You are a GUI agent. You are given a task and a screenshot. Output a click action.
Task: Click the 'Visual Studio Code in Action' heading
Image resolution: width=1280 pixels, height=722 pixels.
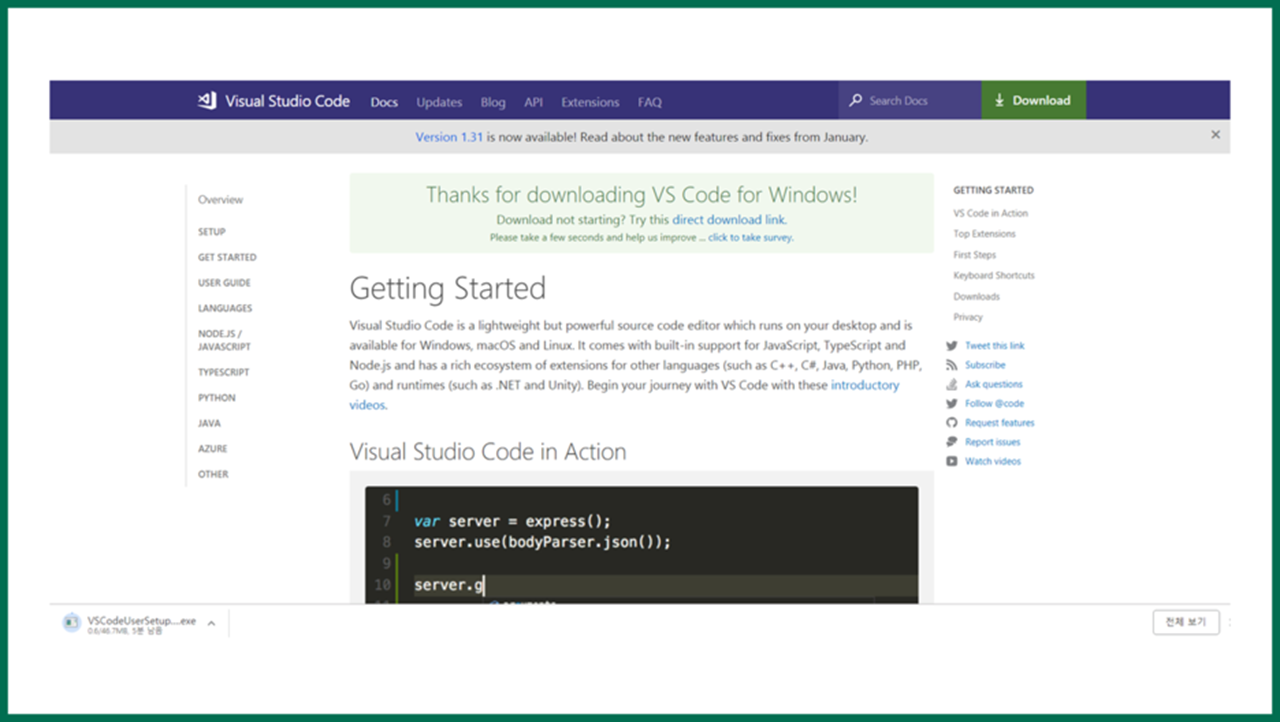[x=488, y=452]
